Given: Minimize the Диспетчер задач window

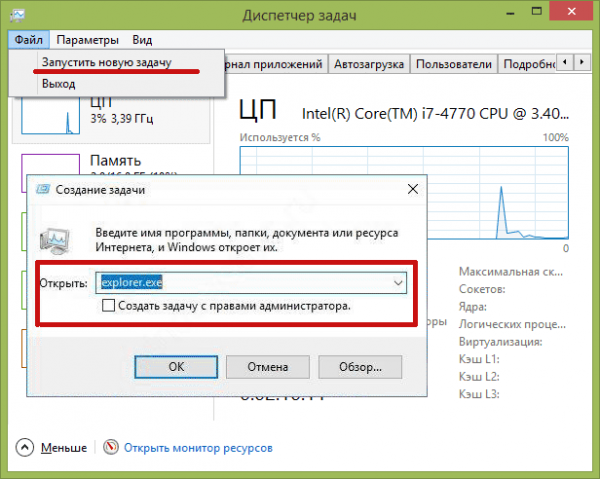Looking at the screenshot, I should pos(510,13).
